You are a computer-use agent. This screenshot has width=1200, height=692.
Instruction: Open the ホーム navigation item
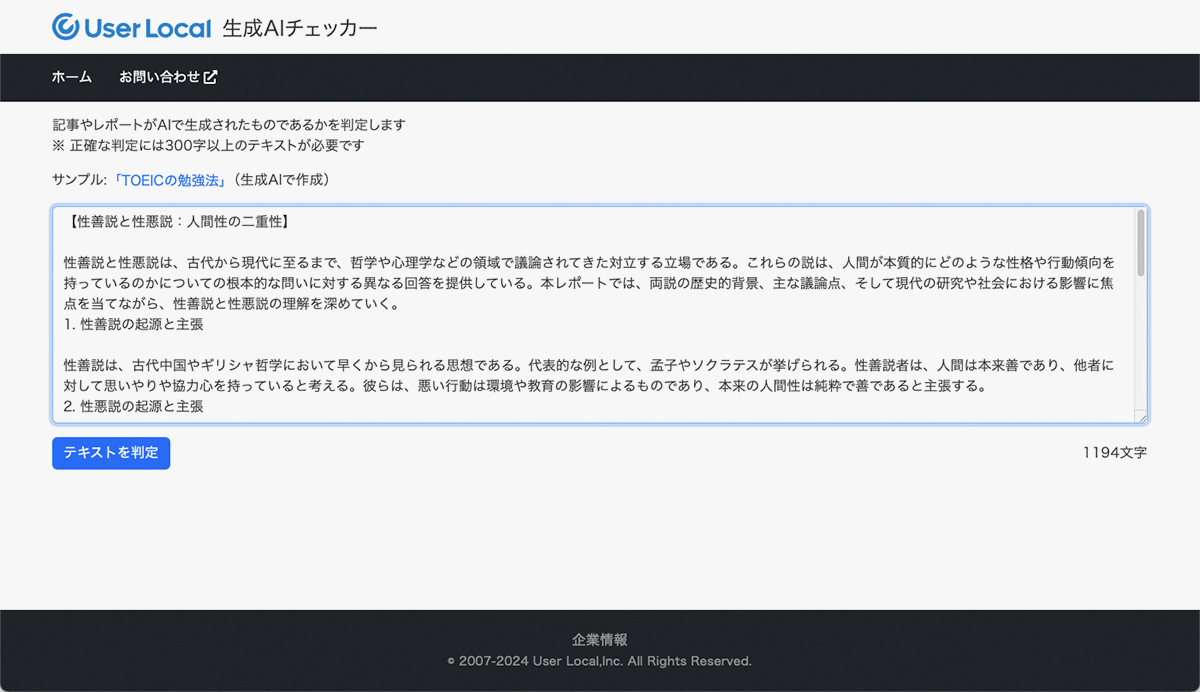coord(72,77)
